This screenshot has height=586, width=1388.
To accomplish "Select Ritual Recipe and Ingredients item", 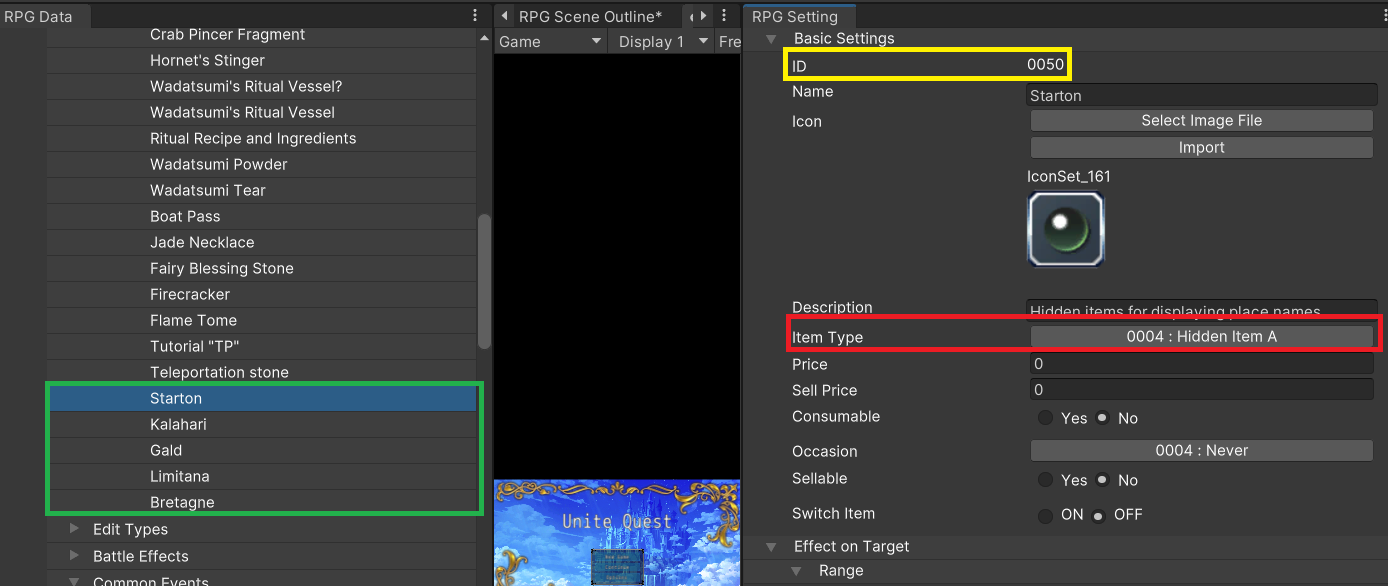I will coord(262,138).
